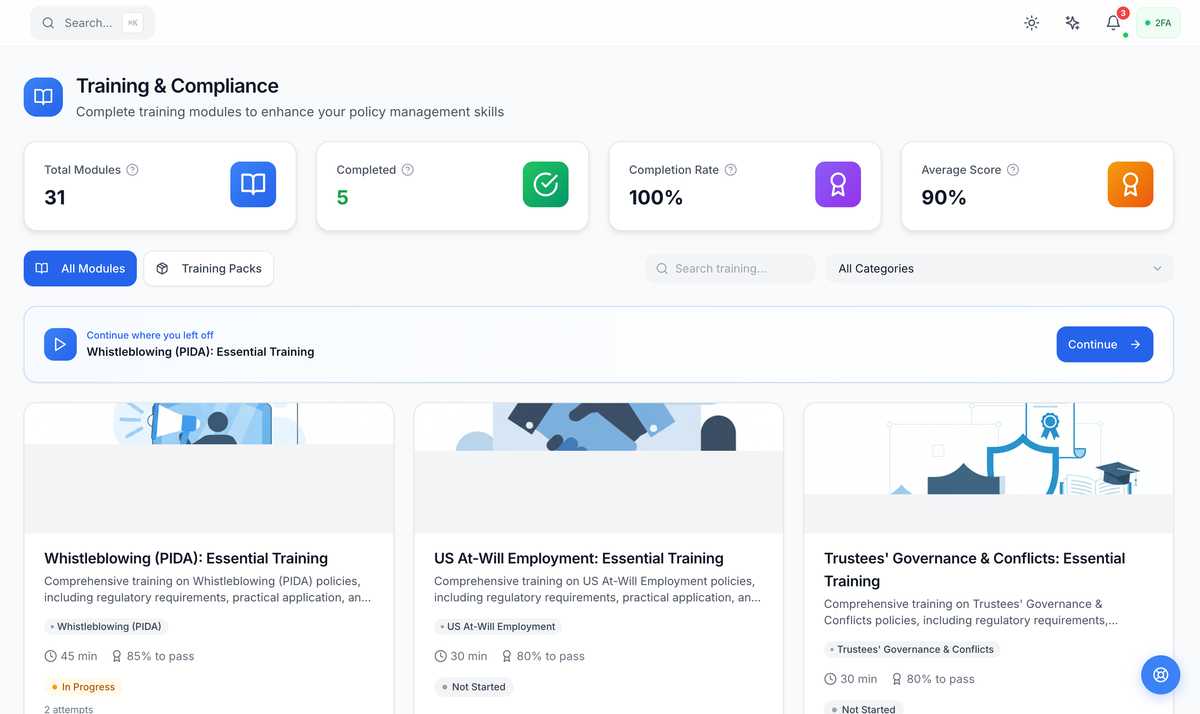This screenshot has height=714, width=1200.
Task: Open the help widget in the bottom corner
Action: (x=1160, y=674)
